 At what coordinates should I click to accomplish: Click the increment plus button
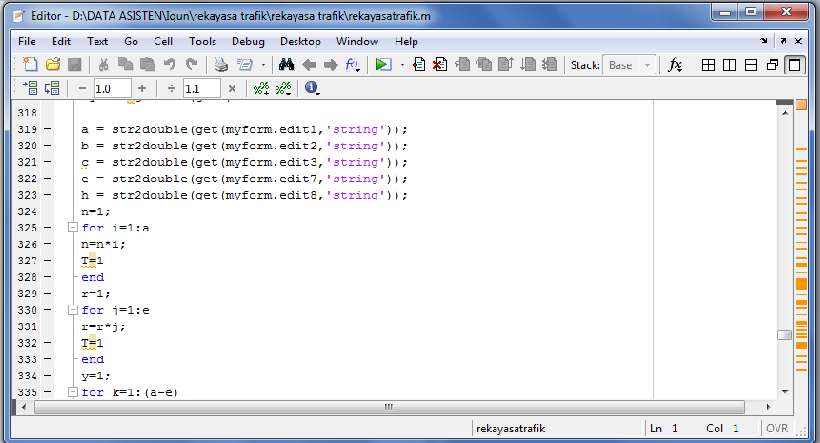tap(142, 89)
